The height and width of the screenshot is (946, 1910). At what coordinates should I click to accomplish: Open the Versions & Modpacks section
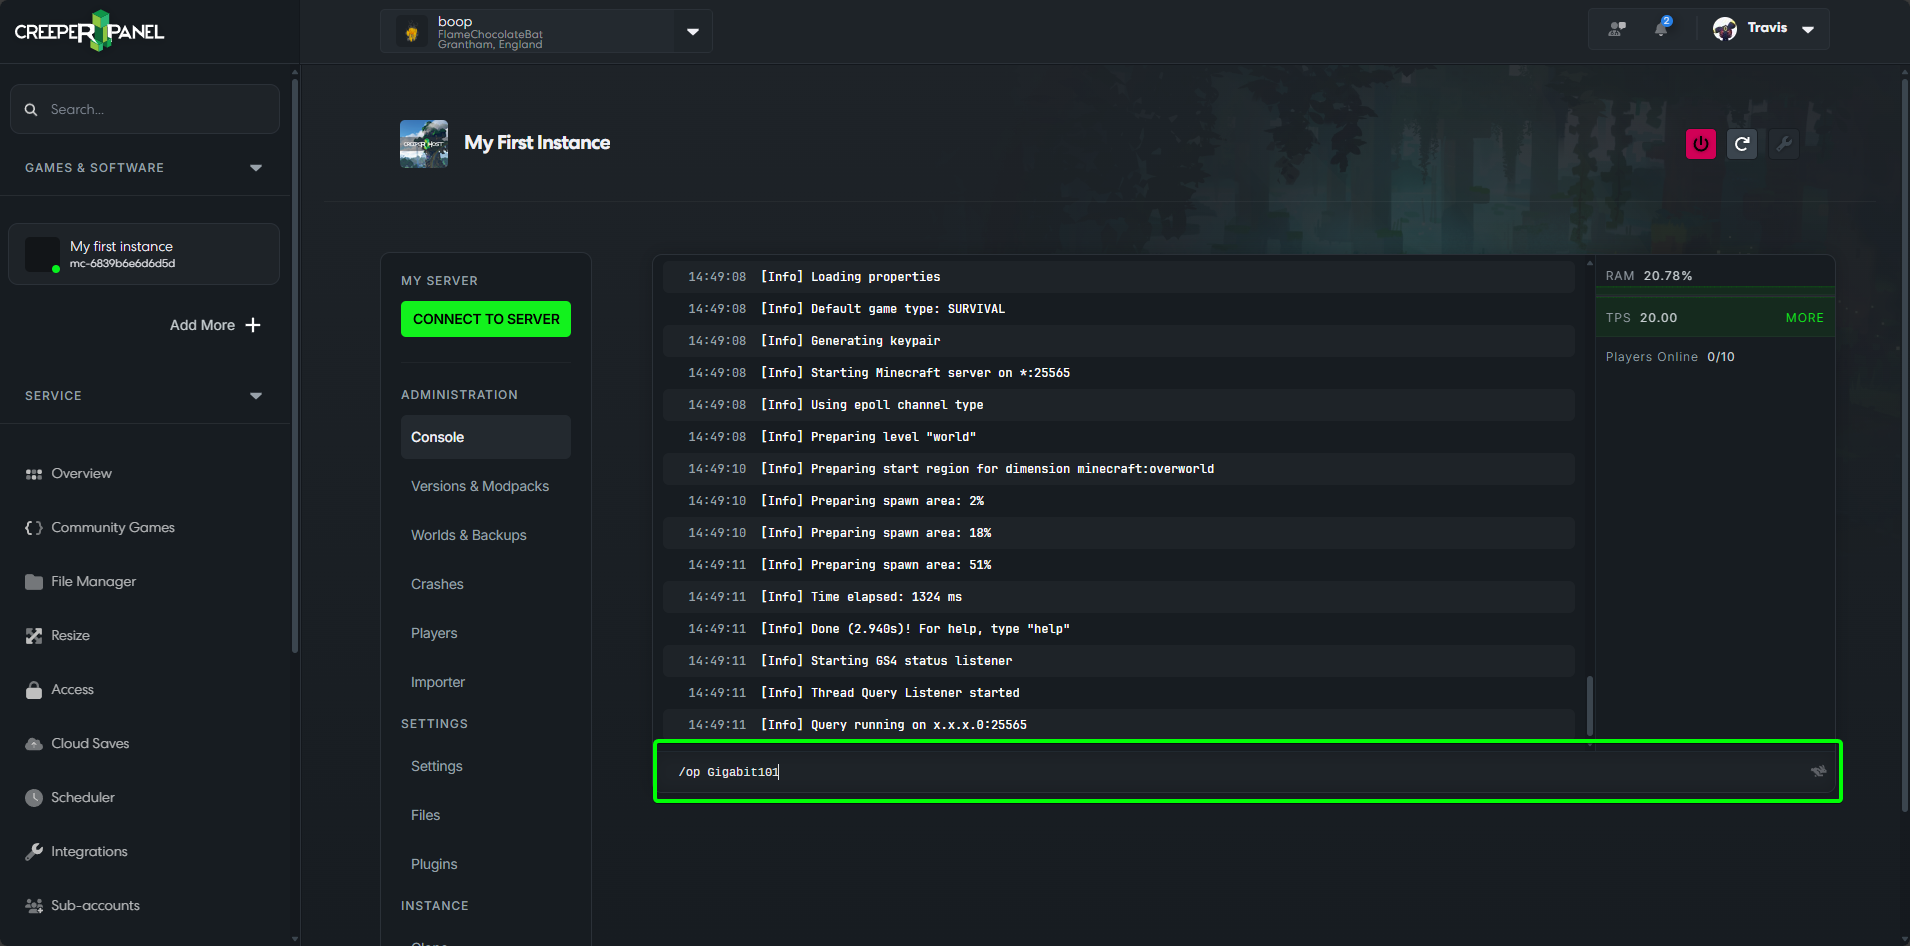(x=480, y=486)
